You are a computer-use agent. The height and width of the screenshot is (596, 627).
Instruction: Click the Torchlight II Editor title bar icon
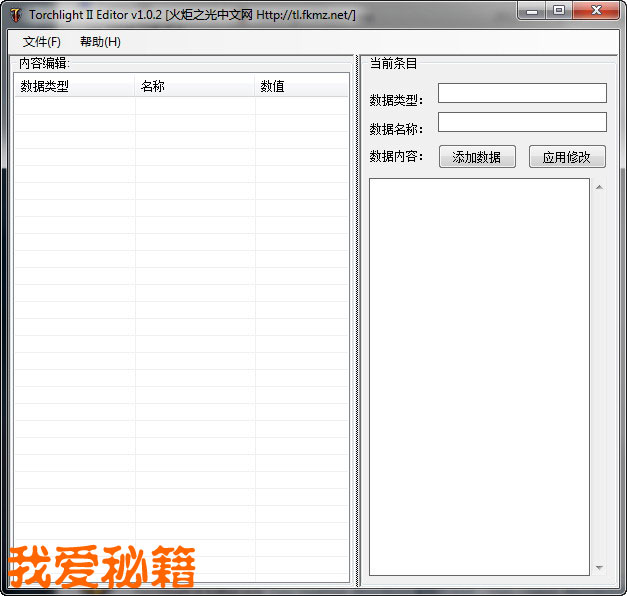14,15
